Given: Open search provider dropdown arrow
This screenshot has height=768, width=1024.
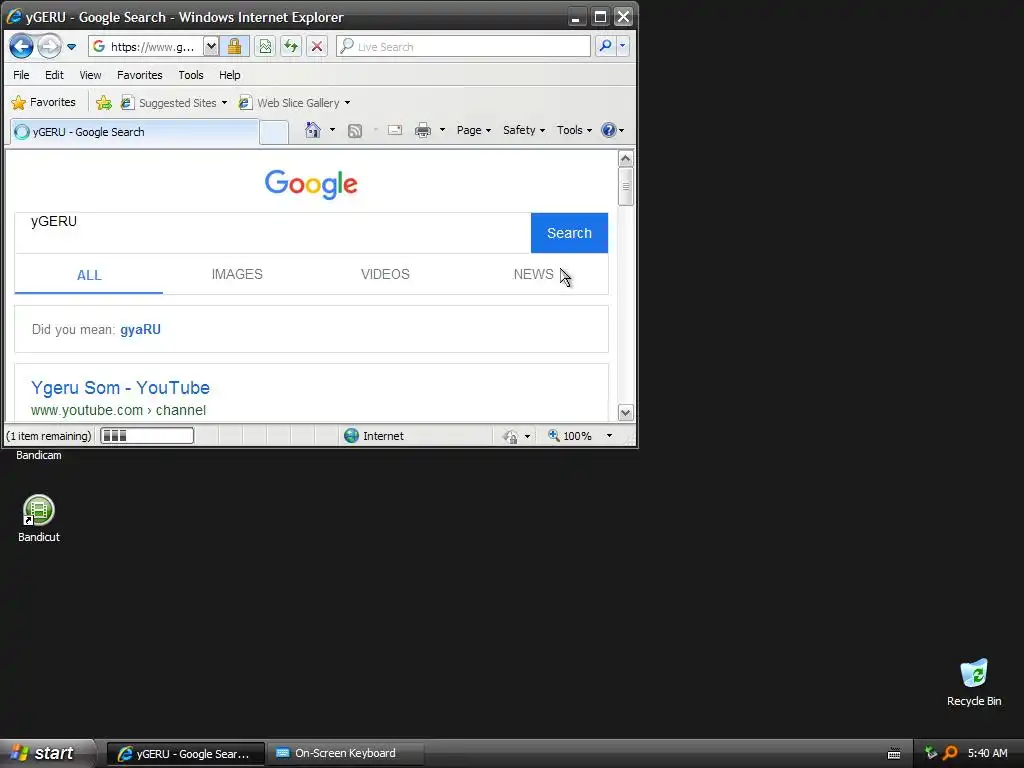Looking at the screenshot, I should (622, 46).
